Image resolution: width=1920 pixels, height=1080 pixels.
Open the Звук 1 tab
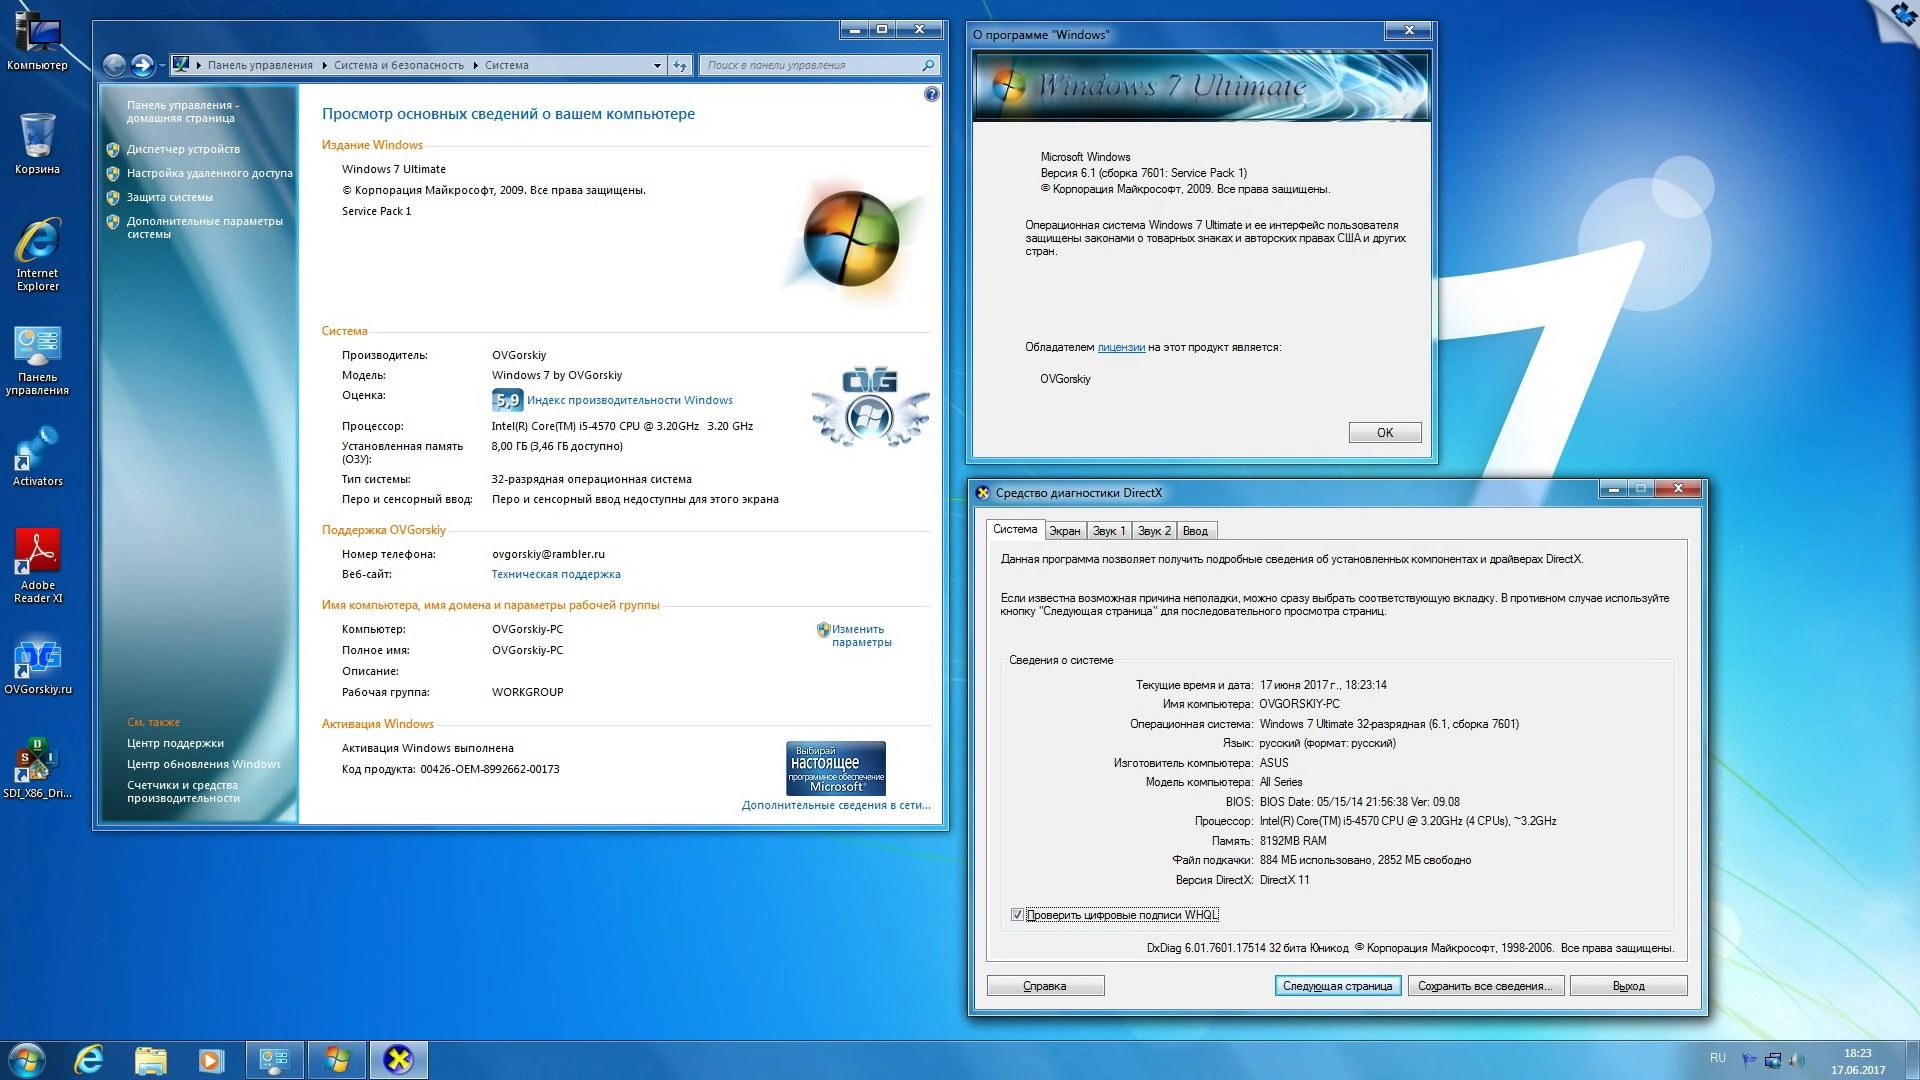pyautogui.click(x=1109, y=531)
